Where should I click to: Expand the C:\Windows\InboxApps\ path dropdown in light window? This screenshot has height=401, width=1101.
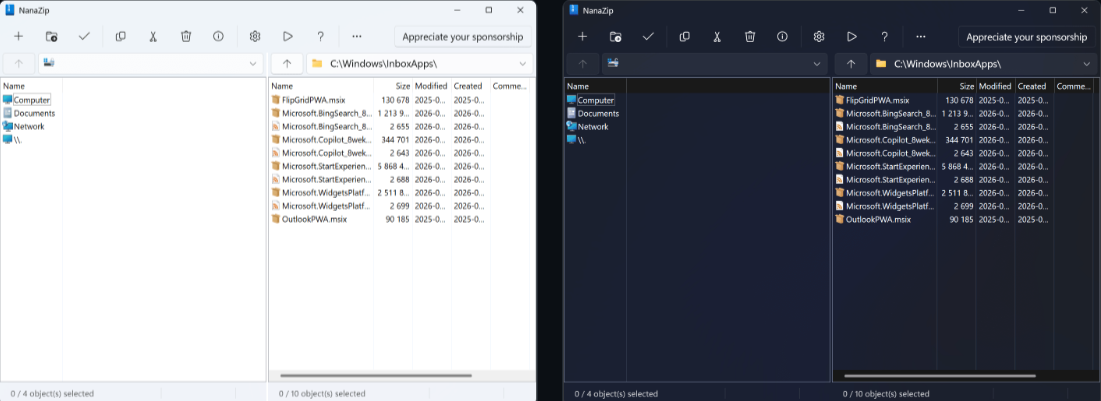[x=522, y=63]
